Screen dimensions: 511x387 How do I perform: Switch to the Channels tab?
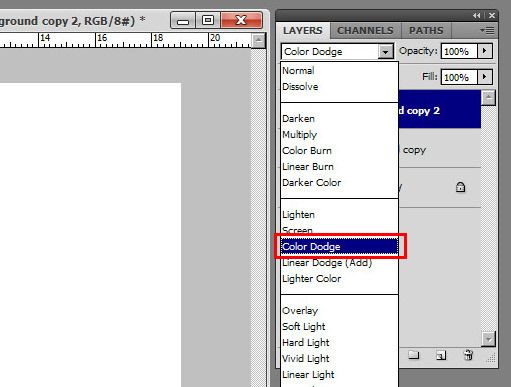click(365, 31)
